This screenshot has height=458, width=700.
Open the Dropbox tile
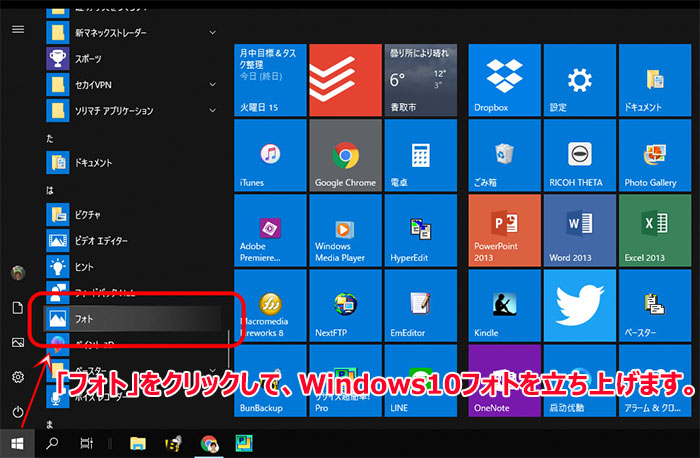pyautogui.click(x=504, y=80)
